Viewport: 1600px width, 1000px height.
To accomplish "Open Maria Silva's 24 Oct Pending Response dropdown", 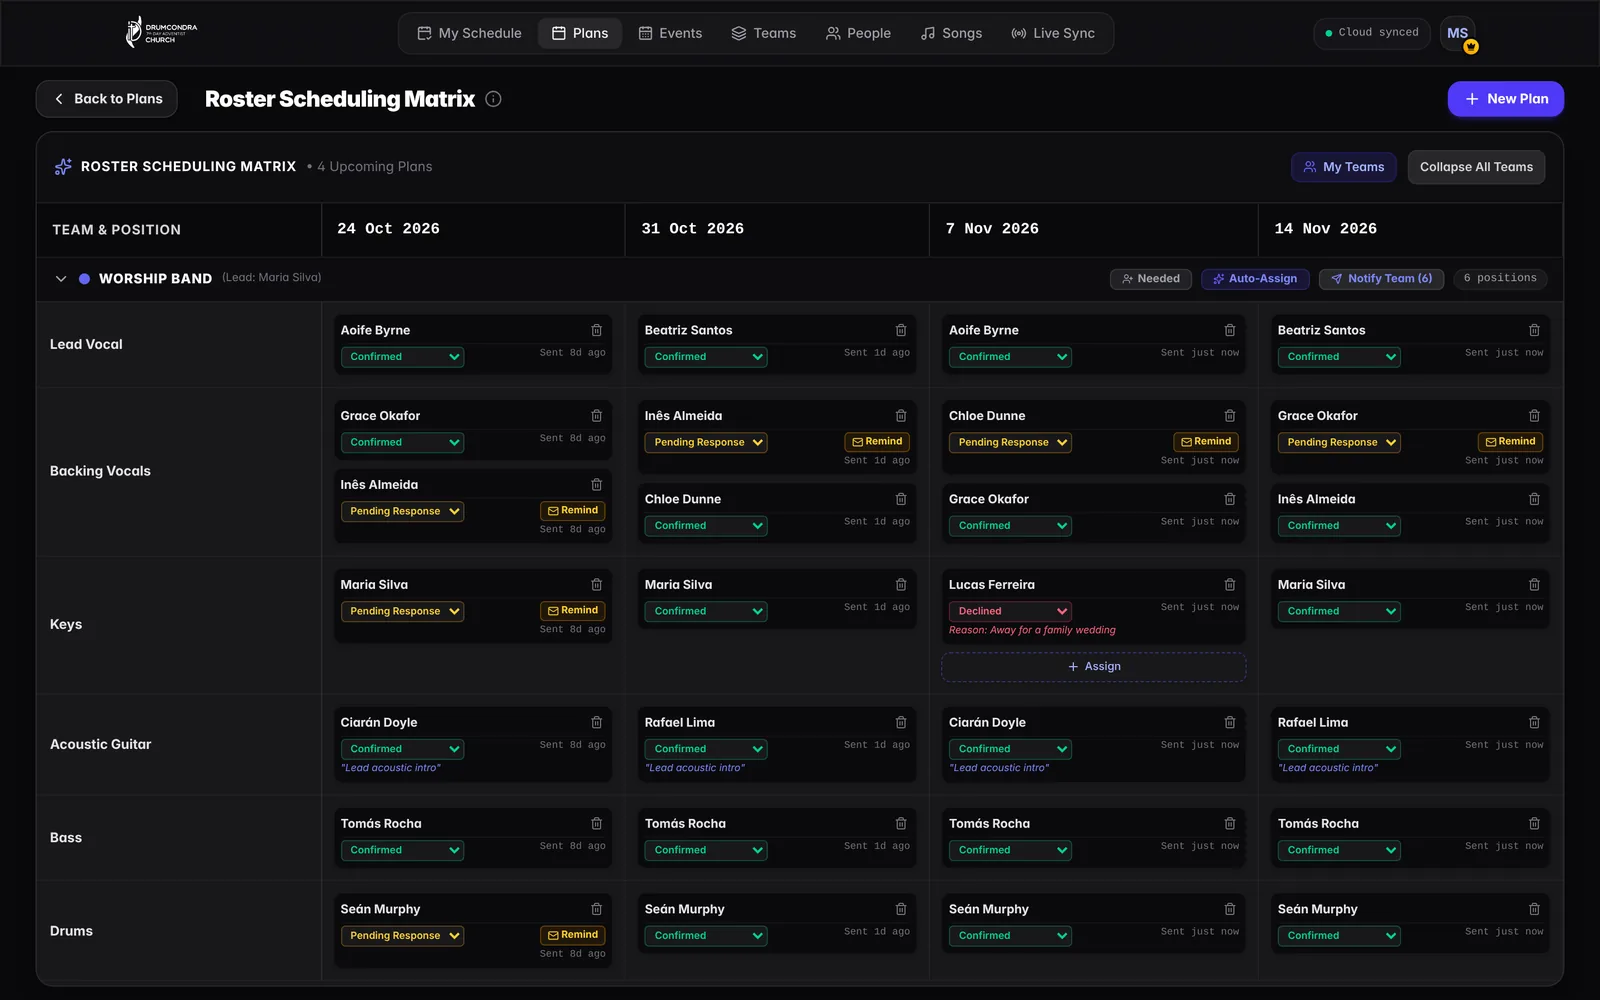I will (402, 611).
